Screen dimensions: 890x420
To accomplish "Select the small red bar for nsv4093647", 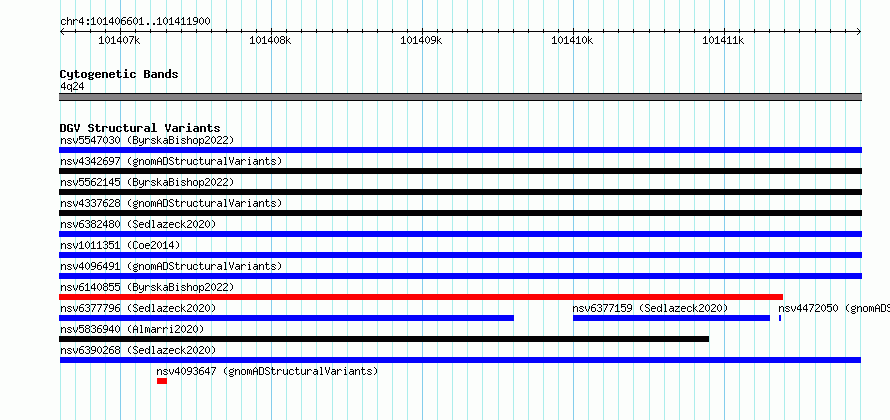I will [x=162, y=381].
